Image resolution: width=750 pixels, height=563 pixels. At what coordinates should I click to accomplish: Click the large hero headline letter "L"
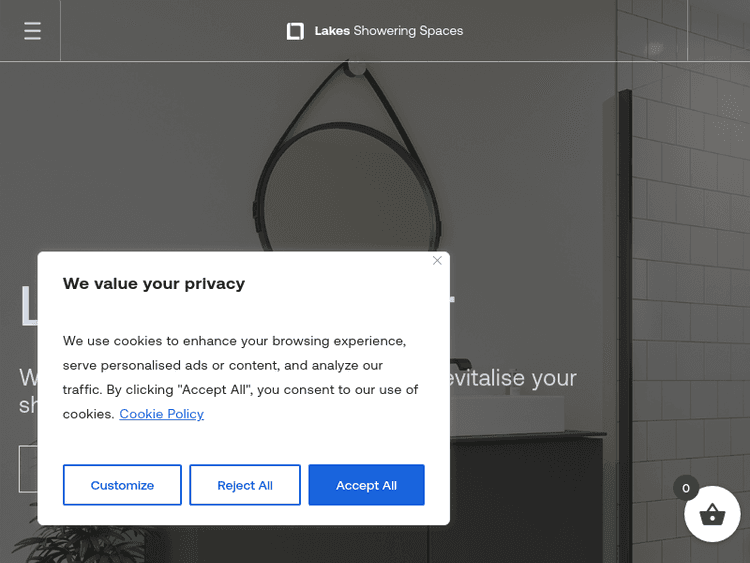(x=28, y=307)
